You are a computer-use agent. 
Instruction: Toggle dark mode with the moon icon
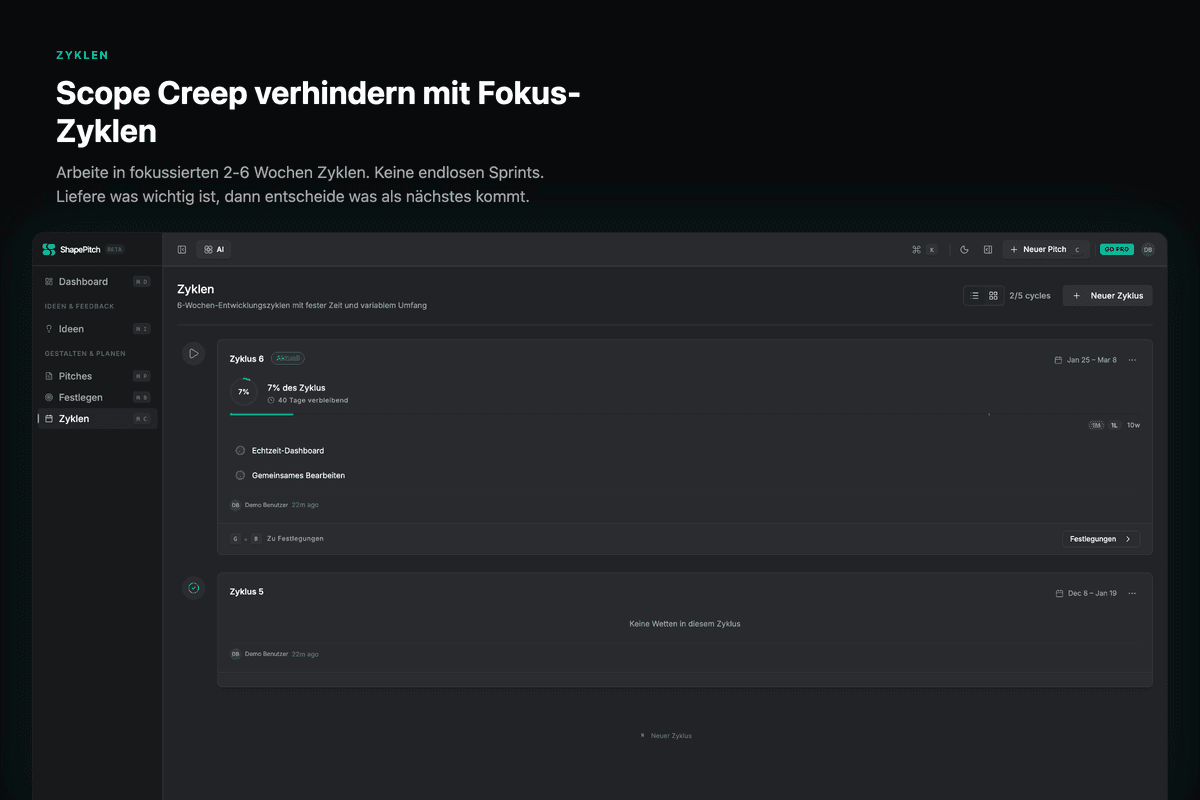pyautogui.click(x=964, y=249)
